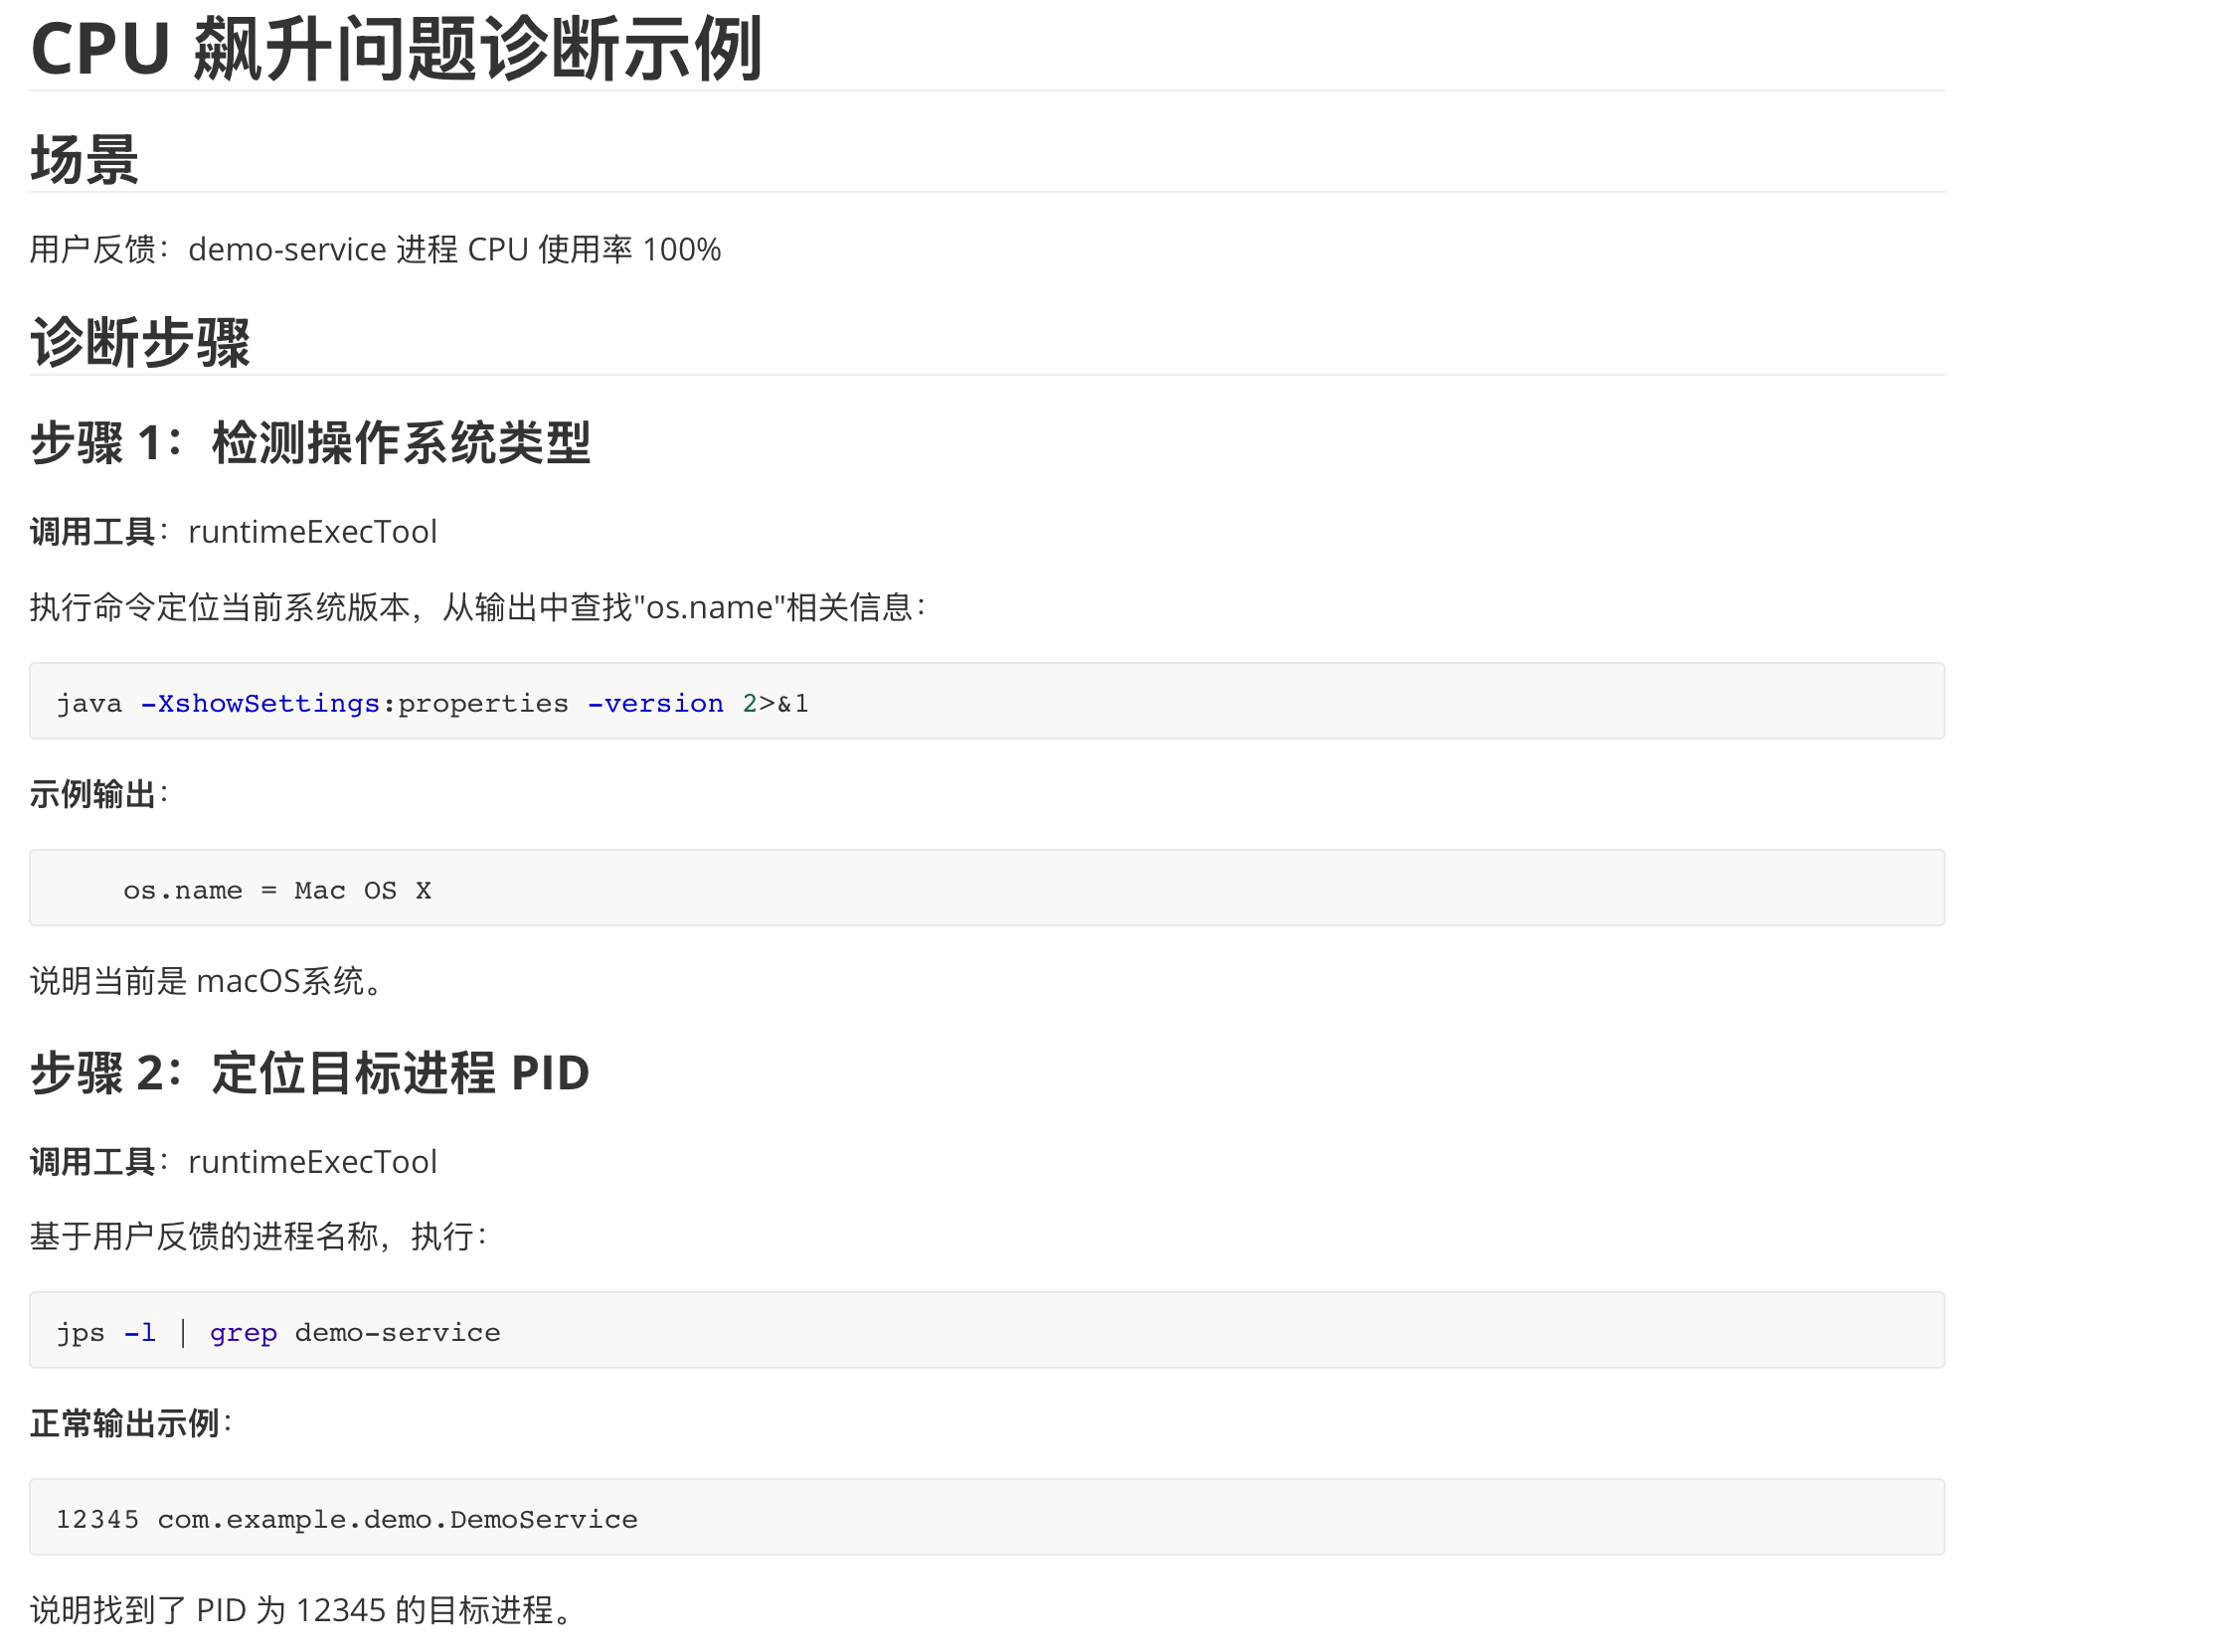Click the line 基于用户反馈的进程名称,执行
Image resolution: width=2235 pixels, height=1652 pixels.
coord(258,1237)
